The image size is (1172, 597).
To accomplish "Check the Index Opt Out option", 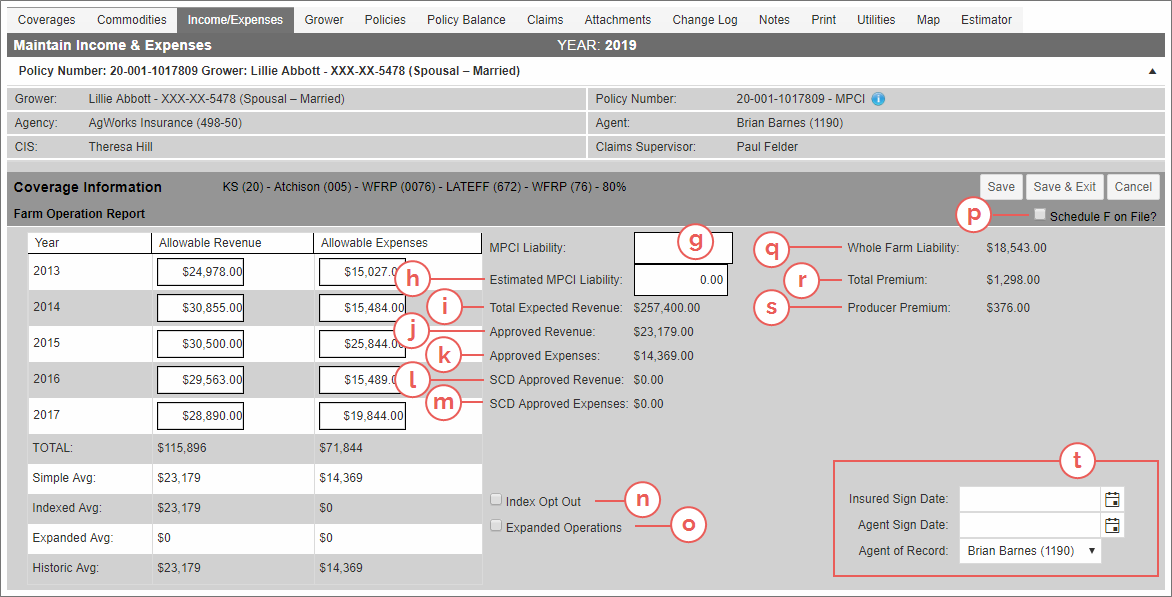I will coord(496,500).
